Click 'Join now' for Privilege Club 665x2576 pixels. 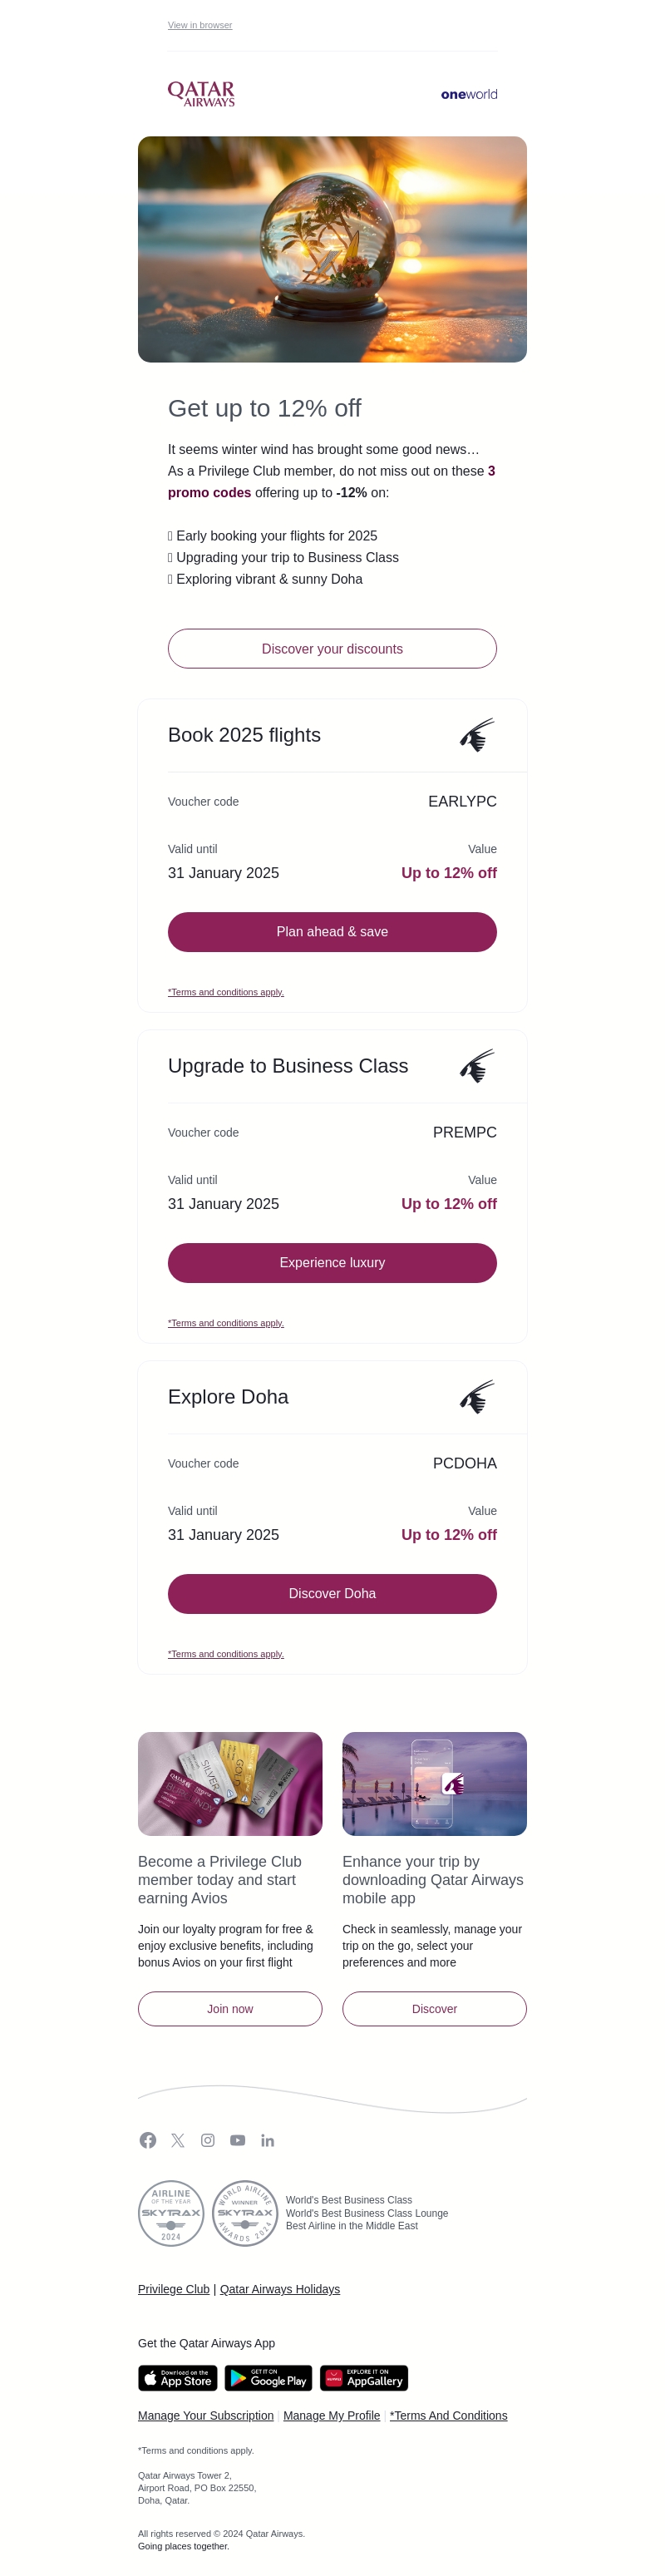click(x=230, y=2009)
